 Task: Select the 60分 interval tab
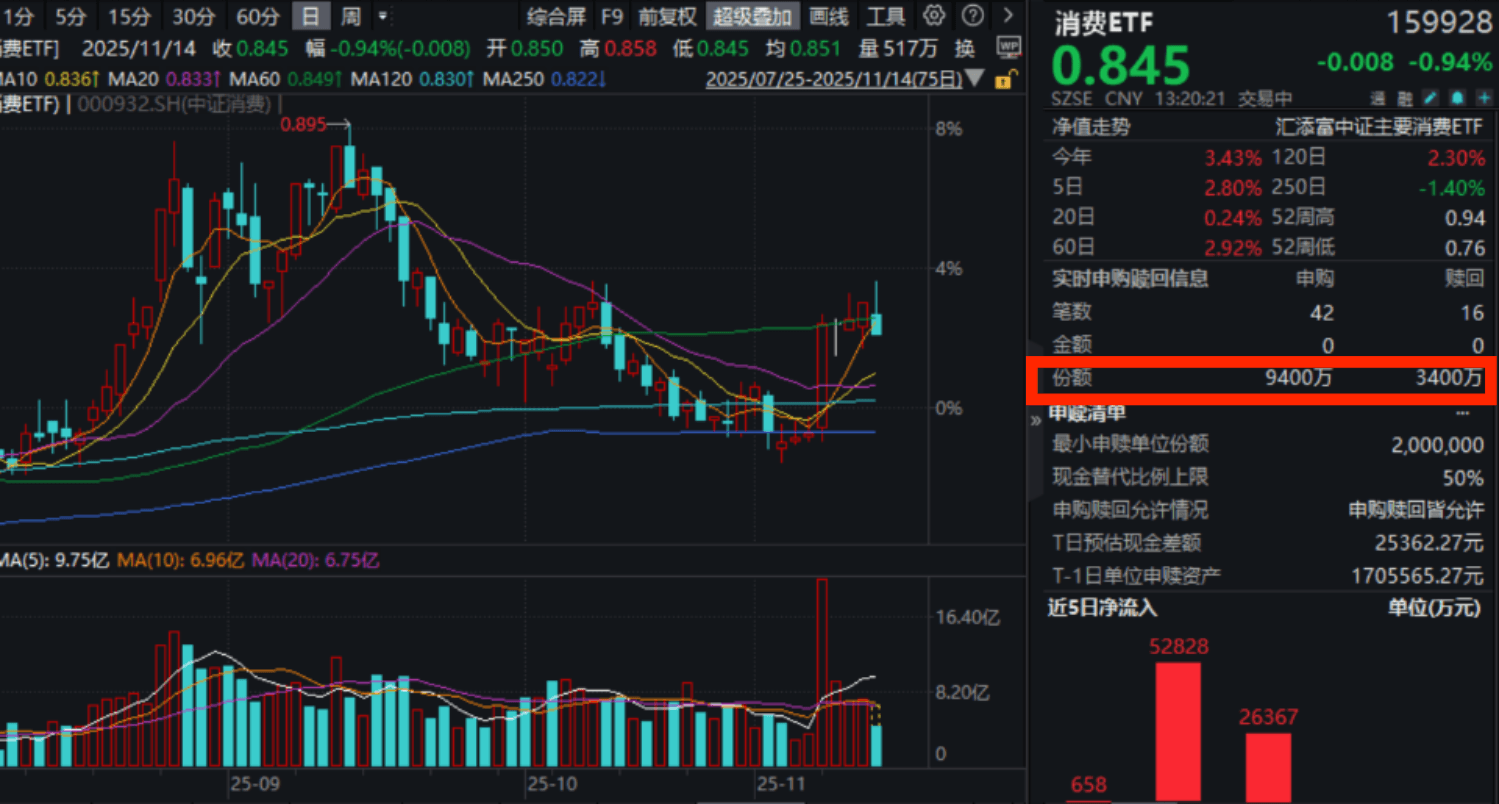click(257, 16)
